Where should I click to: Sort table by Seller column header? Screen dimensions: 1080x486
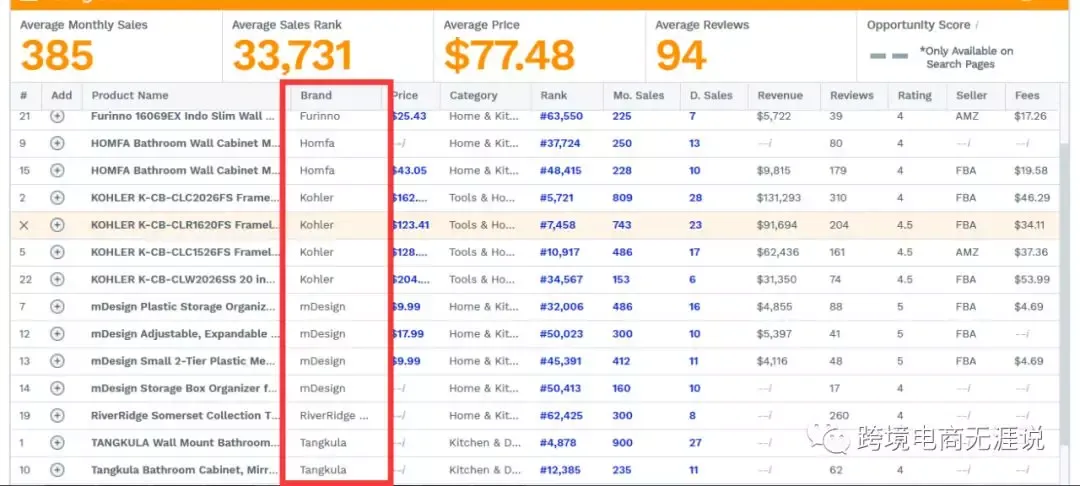coord(972,96)
